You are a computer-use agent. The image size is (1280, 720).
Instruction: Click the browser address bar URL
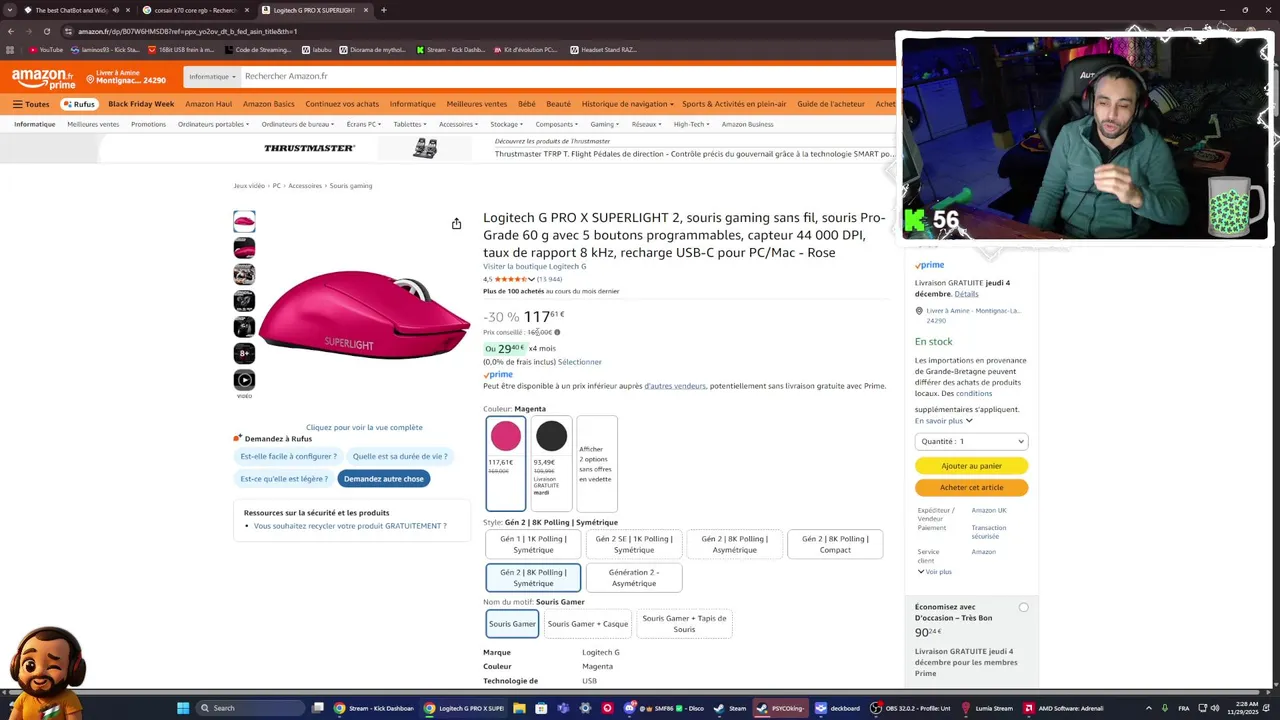point(188,31)
